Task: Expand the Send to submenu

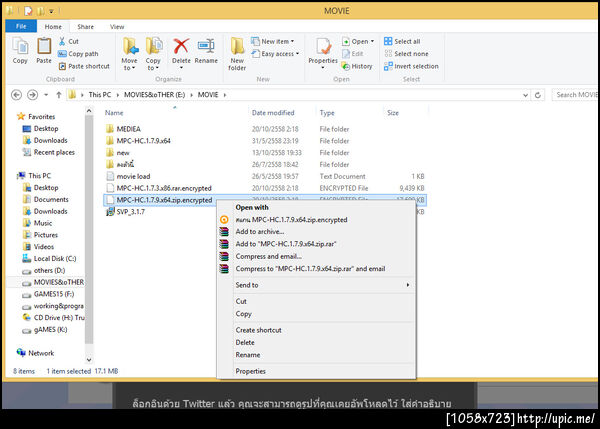Action: point(408,285)
